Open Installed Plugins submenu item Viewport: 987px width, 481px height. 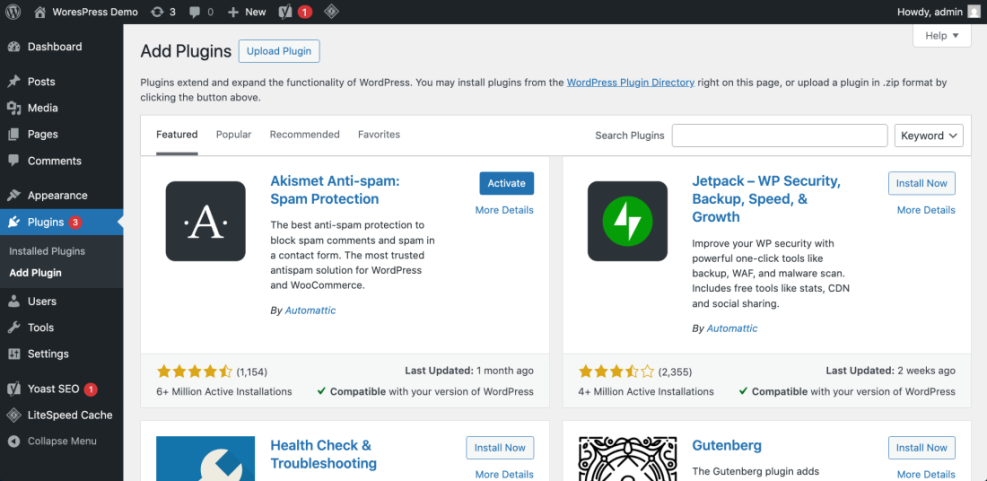(47, 251)
